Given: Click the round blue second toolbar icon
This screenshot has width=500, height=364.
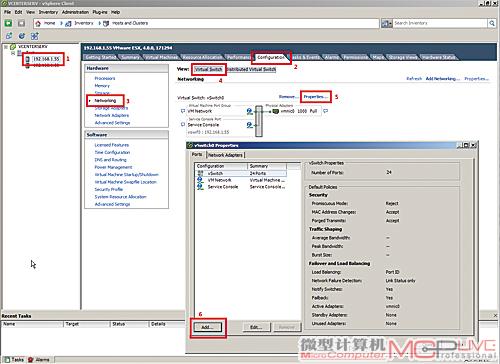Looking at the screenshot, I should pos(22,36).
